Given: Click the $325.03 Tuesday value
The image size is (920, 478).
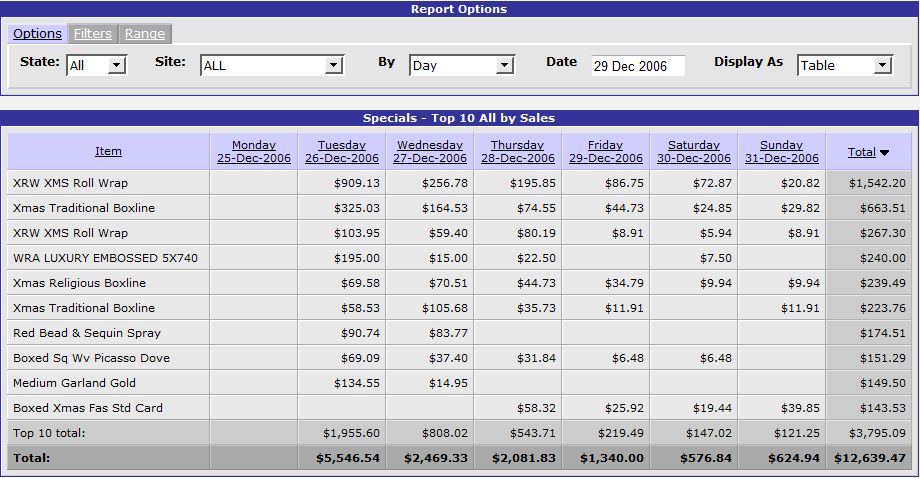Looking at the screenshot, I should coord(357,208).
